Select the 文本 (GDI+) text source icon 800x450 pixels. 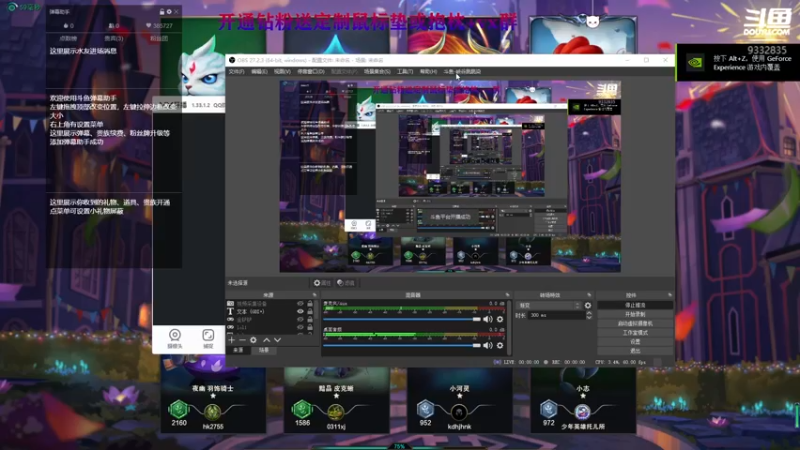tap(230, 311)
